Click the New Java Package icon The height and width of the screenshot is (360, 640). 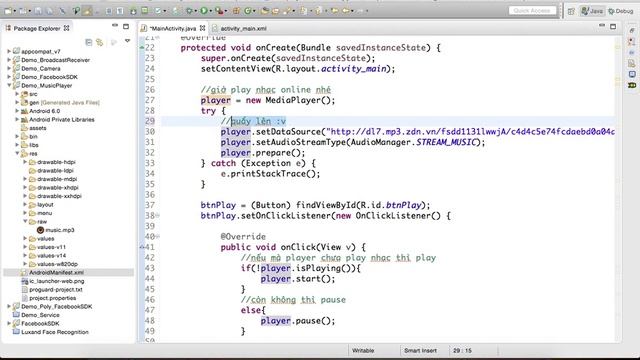click(x=236, y=11)
